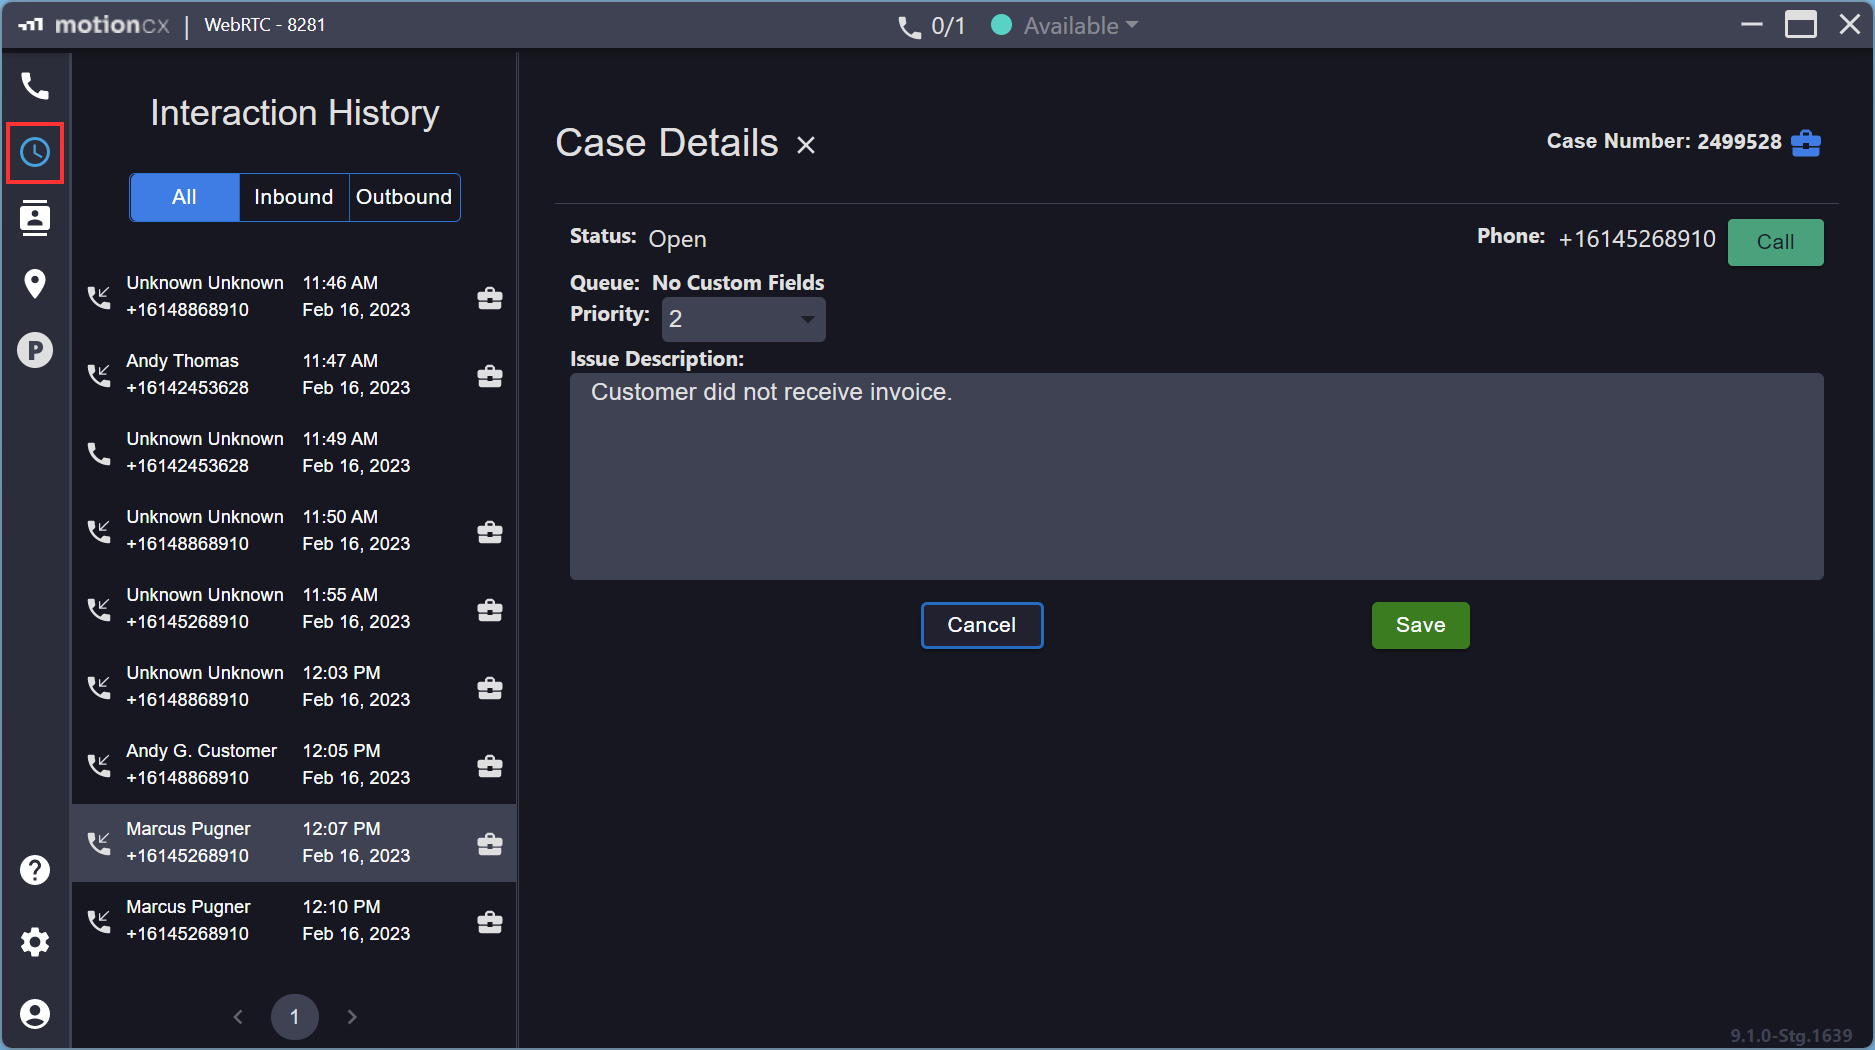Viewport: 1875px width, 1050px height.
Task: Go to page 1 of history
Action: point(295,1017)
